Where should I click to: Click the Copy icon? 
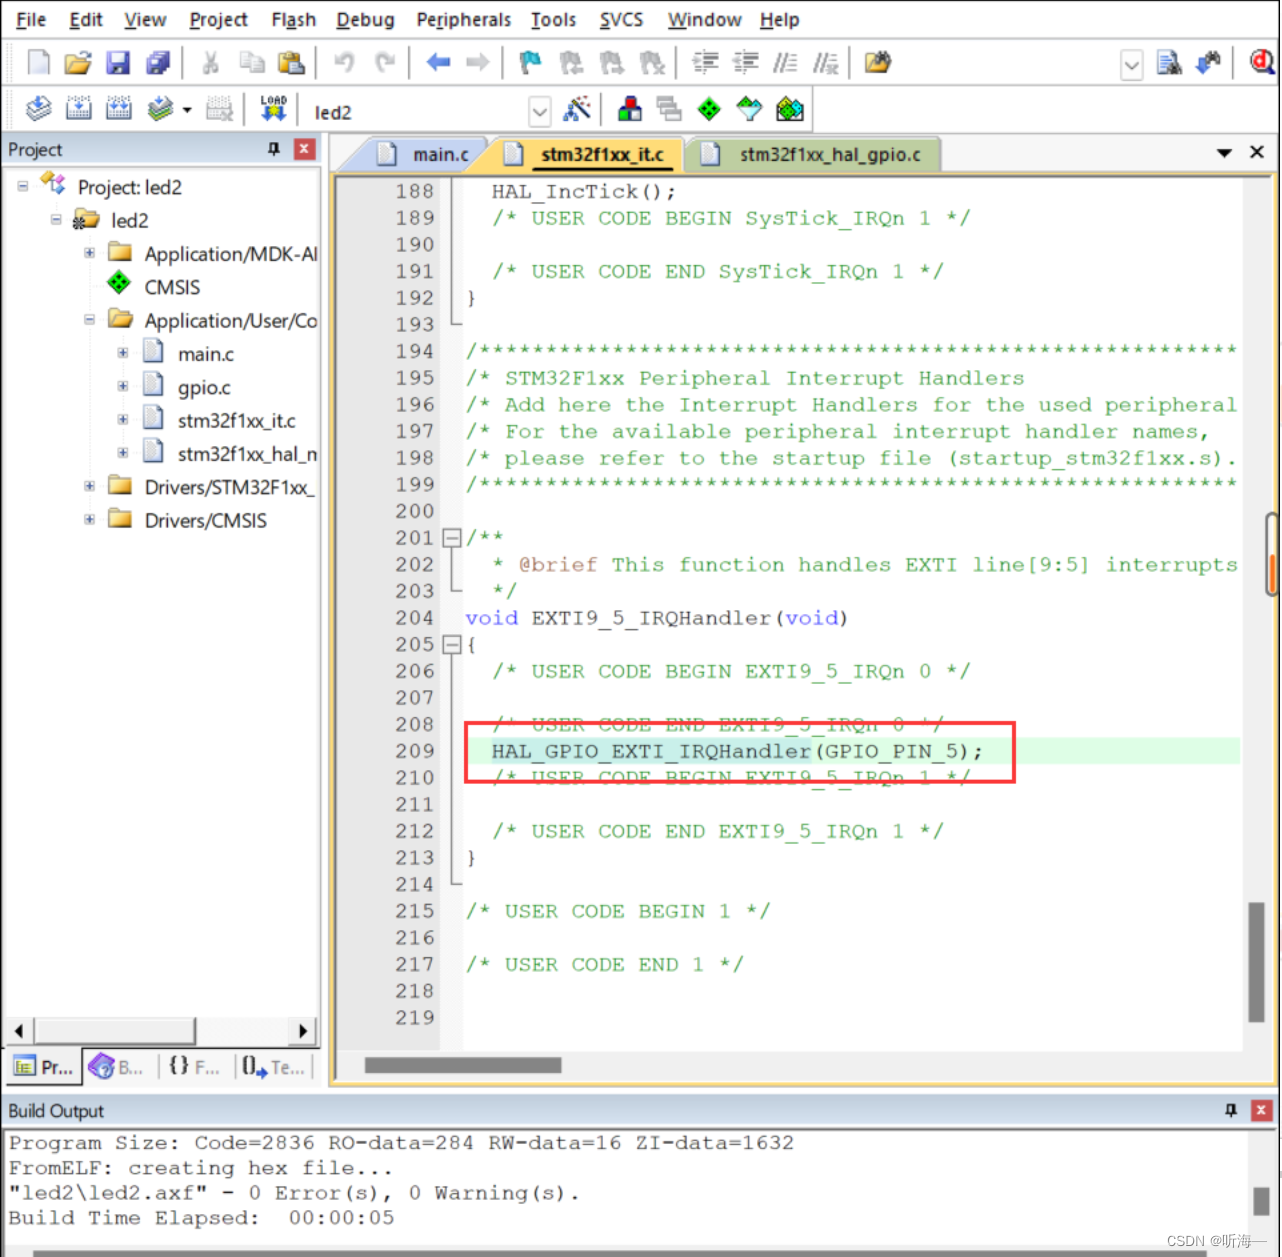251,62
